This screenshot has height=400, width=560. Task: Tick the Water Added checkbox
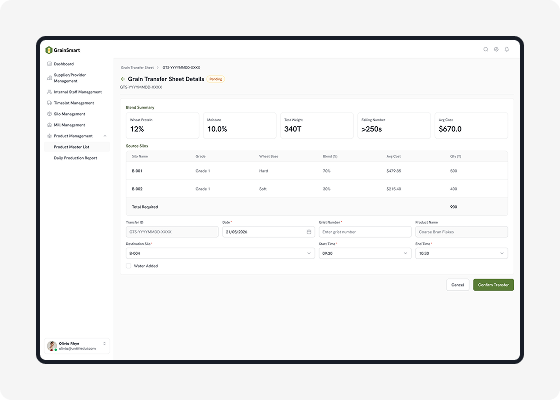(x=129, y=266)
